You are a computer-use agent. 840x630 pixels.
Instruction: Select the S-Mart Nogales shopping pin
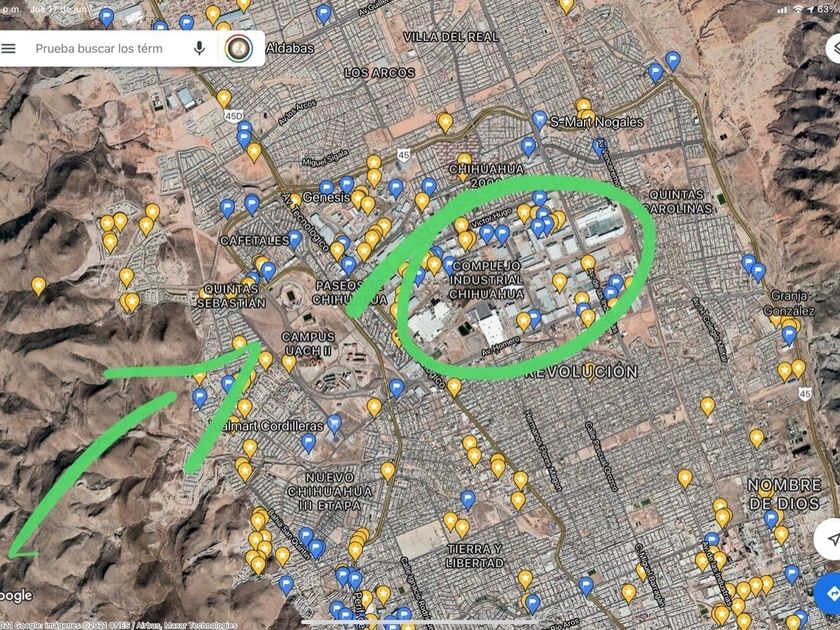point(539,120)
